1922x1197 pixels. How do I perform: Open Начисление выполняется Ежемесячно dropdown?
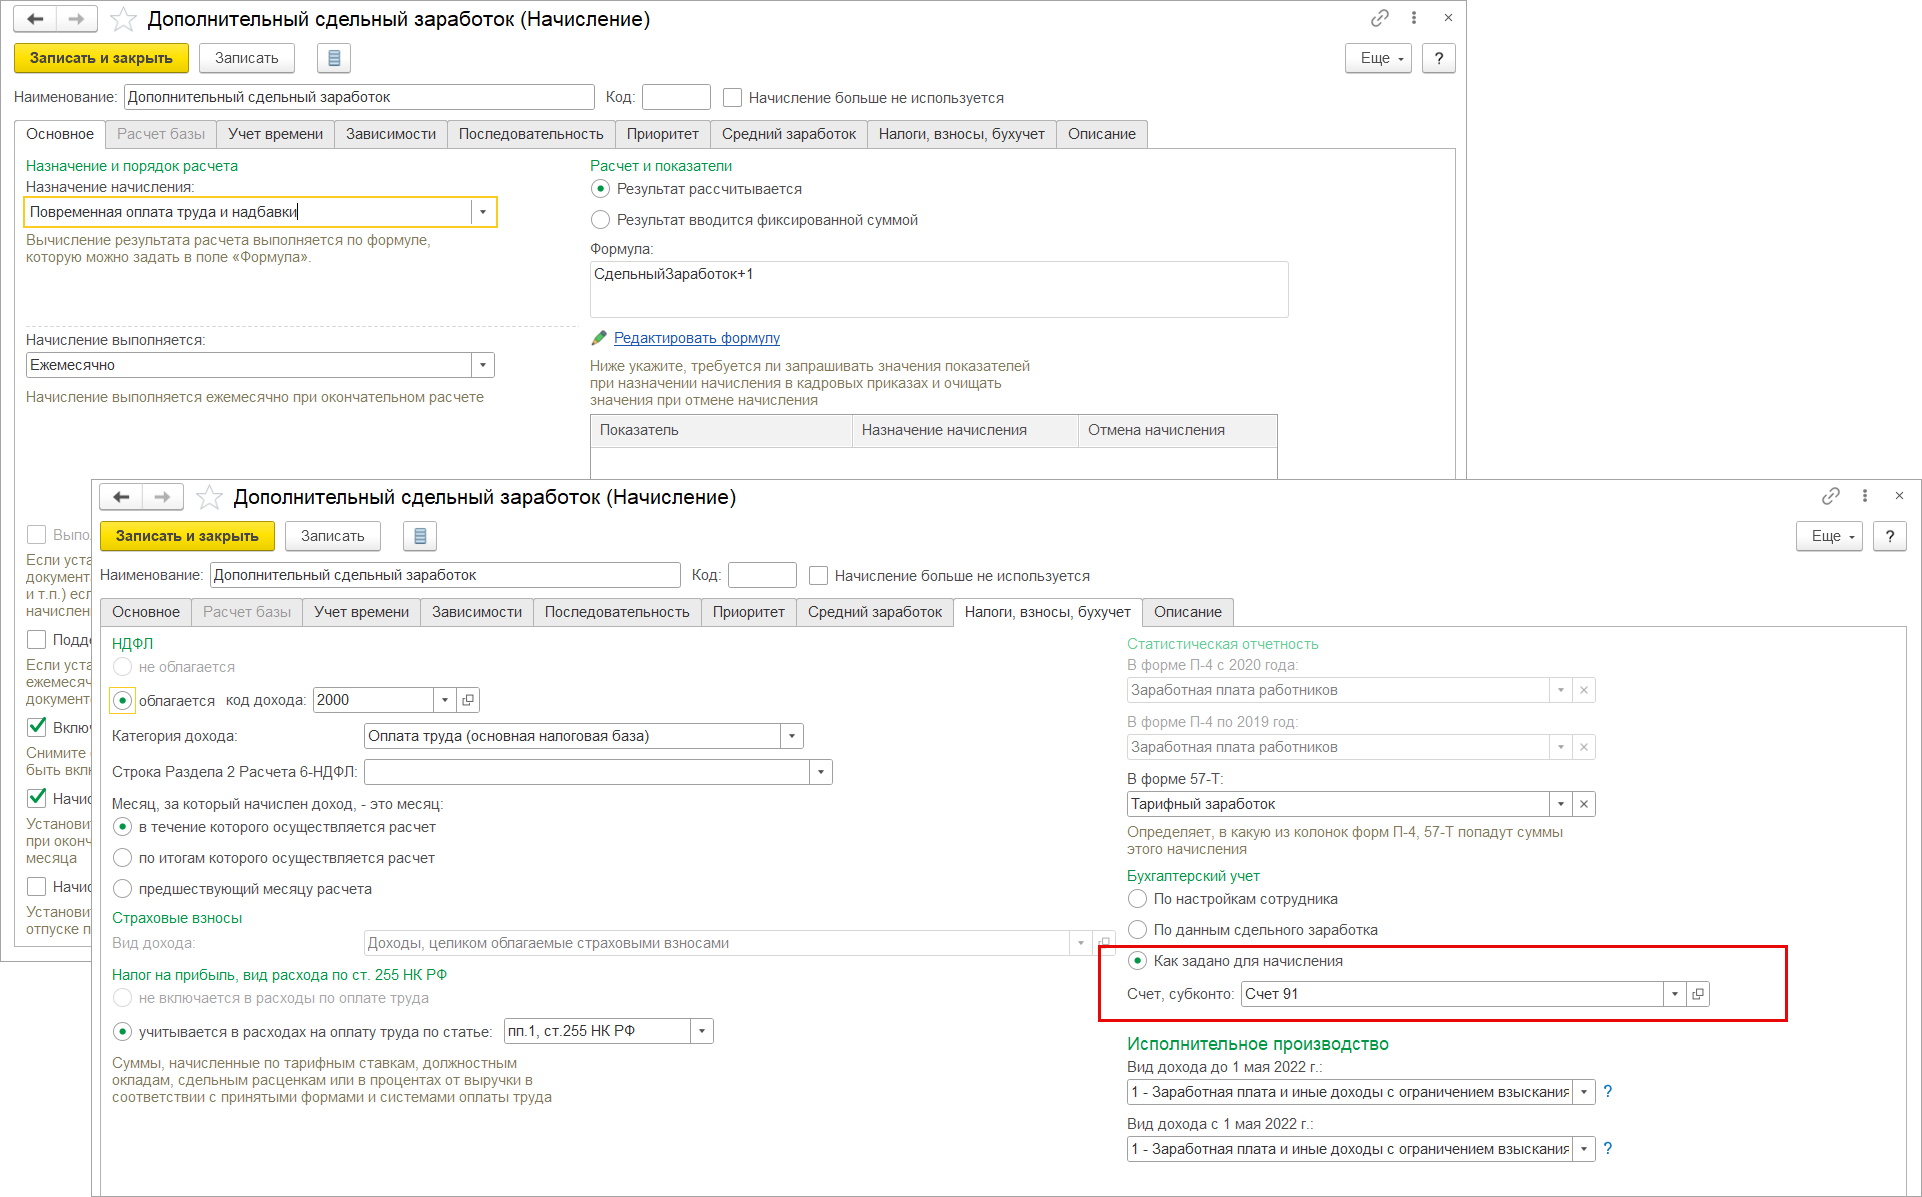[x=482, y=365]
